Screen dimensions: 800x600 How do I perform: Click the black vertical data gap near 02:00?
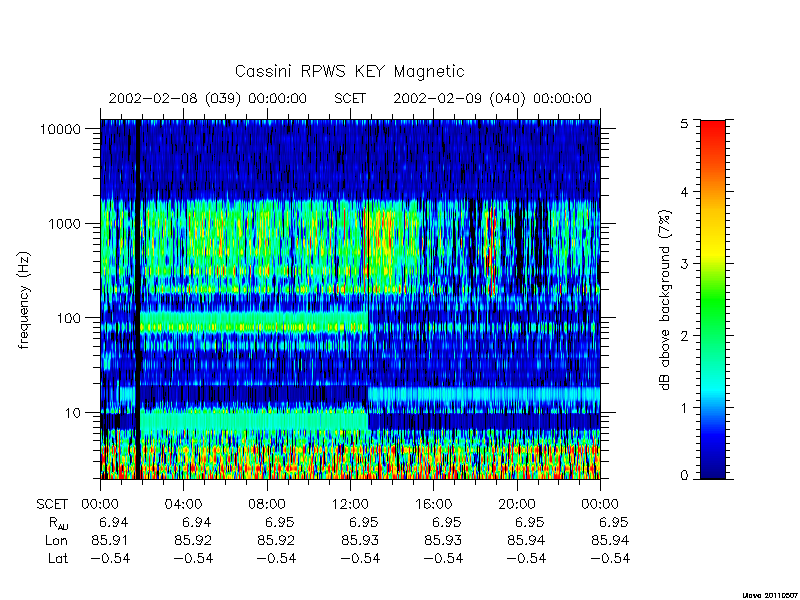pyautogui.click(x=138, y=299)
